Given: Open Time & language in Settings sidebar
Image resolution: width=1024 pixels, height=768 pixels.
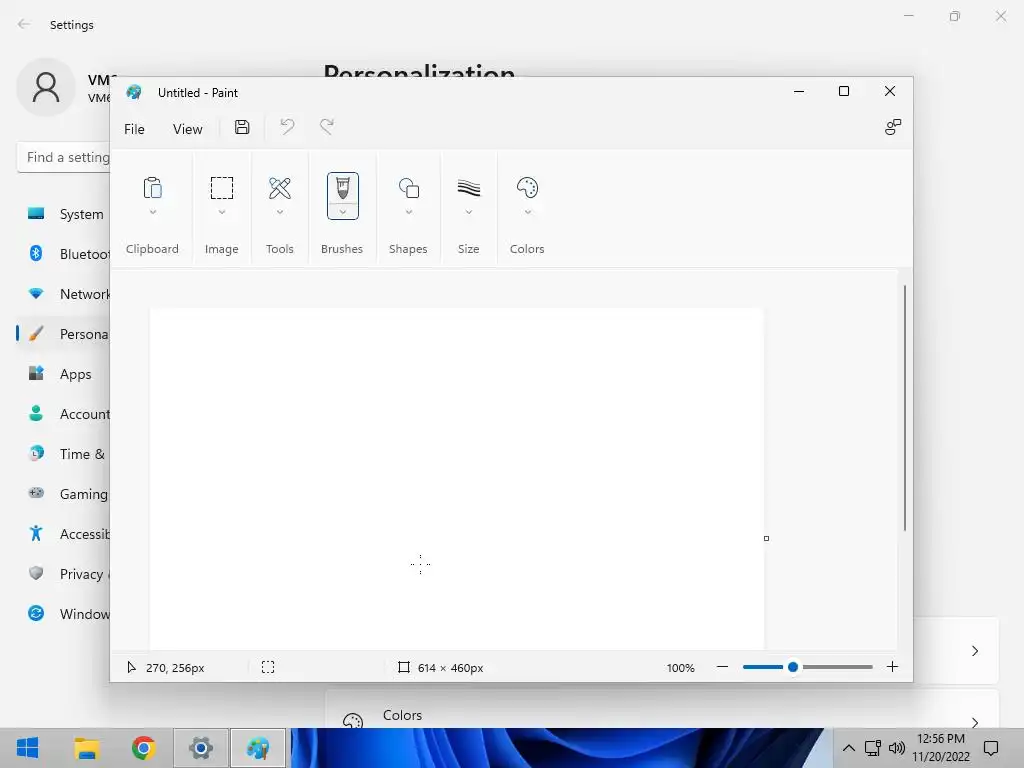Looking at the screenshot, I should pyautogui.click(x=65, y=454).
